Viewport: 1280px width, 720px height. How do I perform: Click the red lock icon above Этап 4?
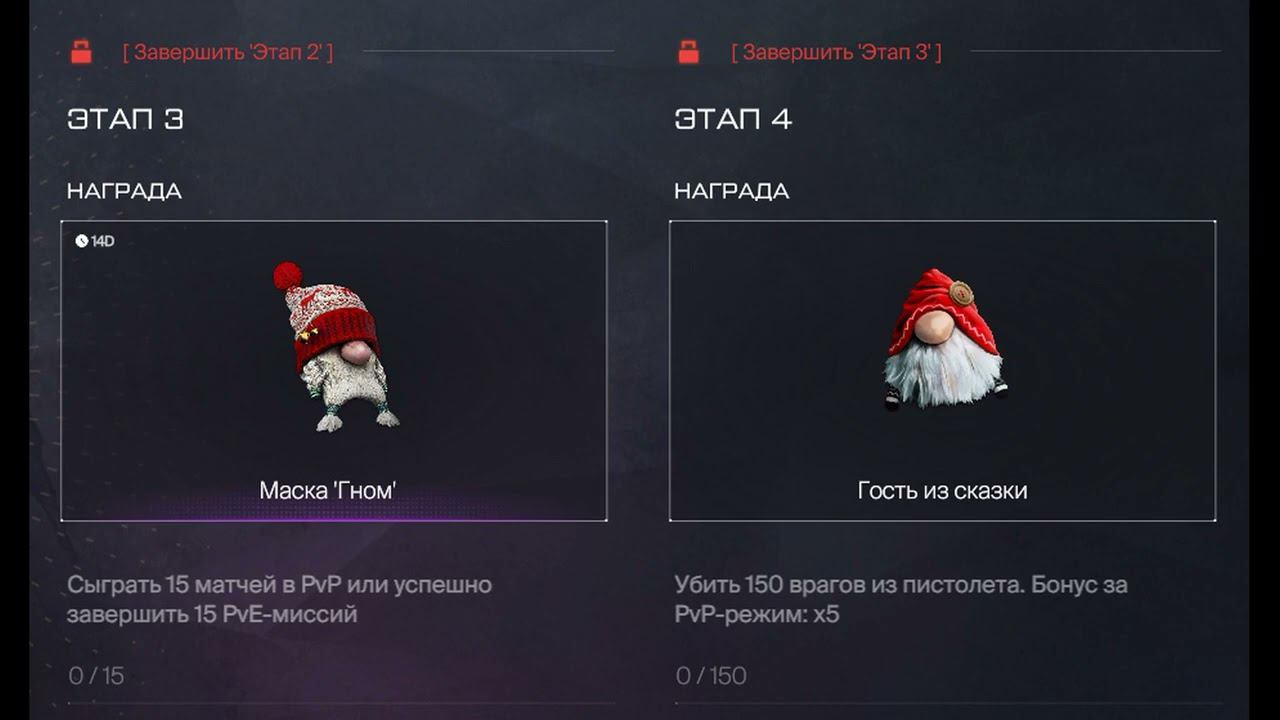tap(689, 52)
